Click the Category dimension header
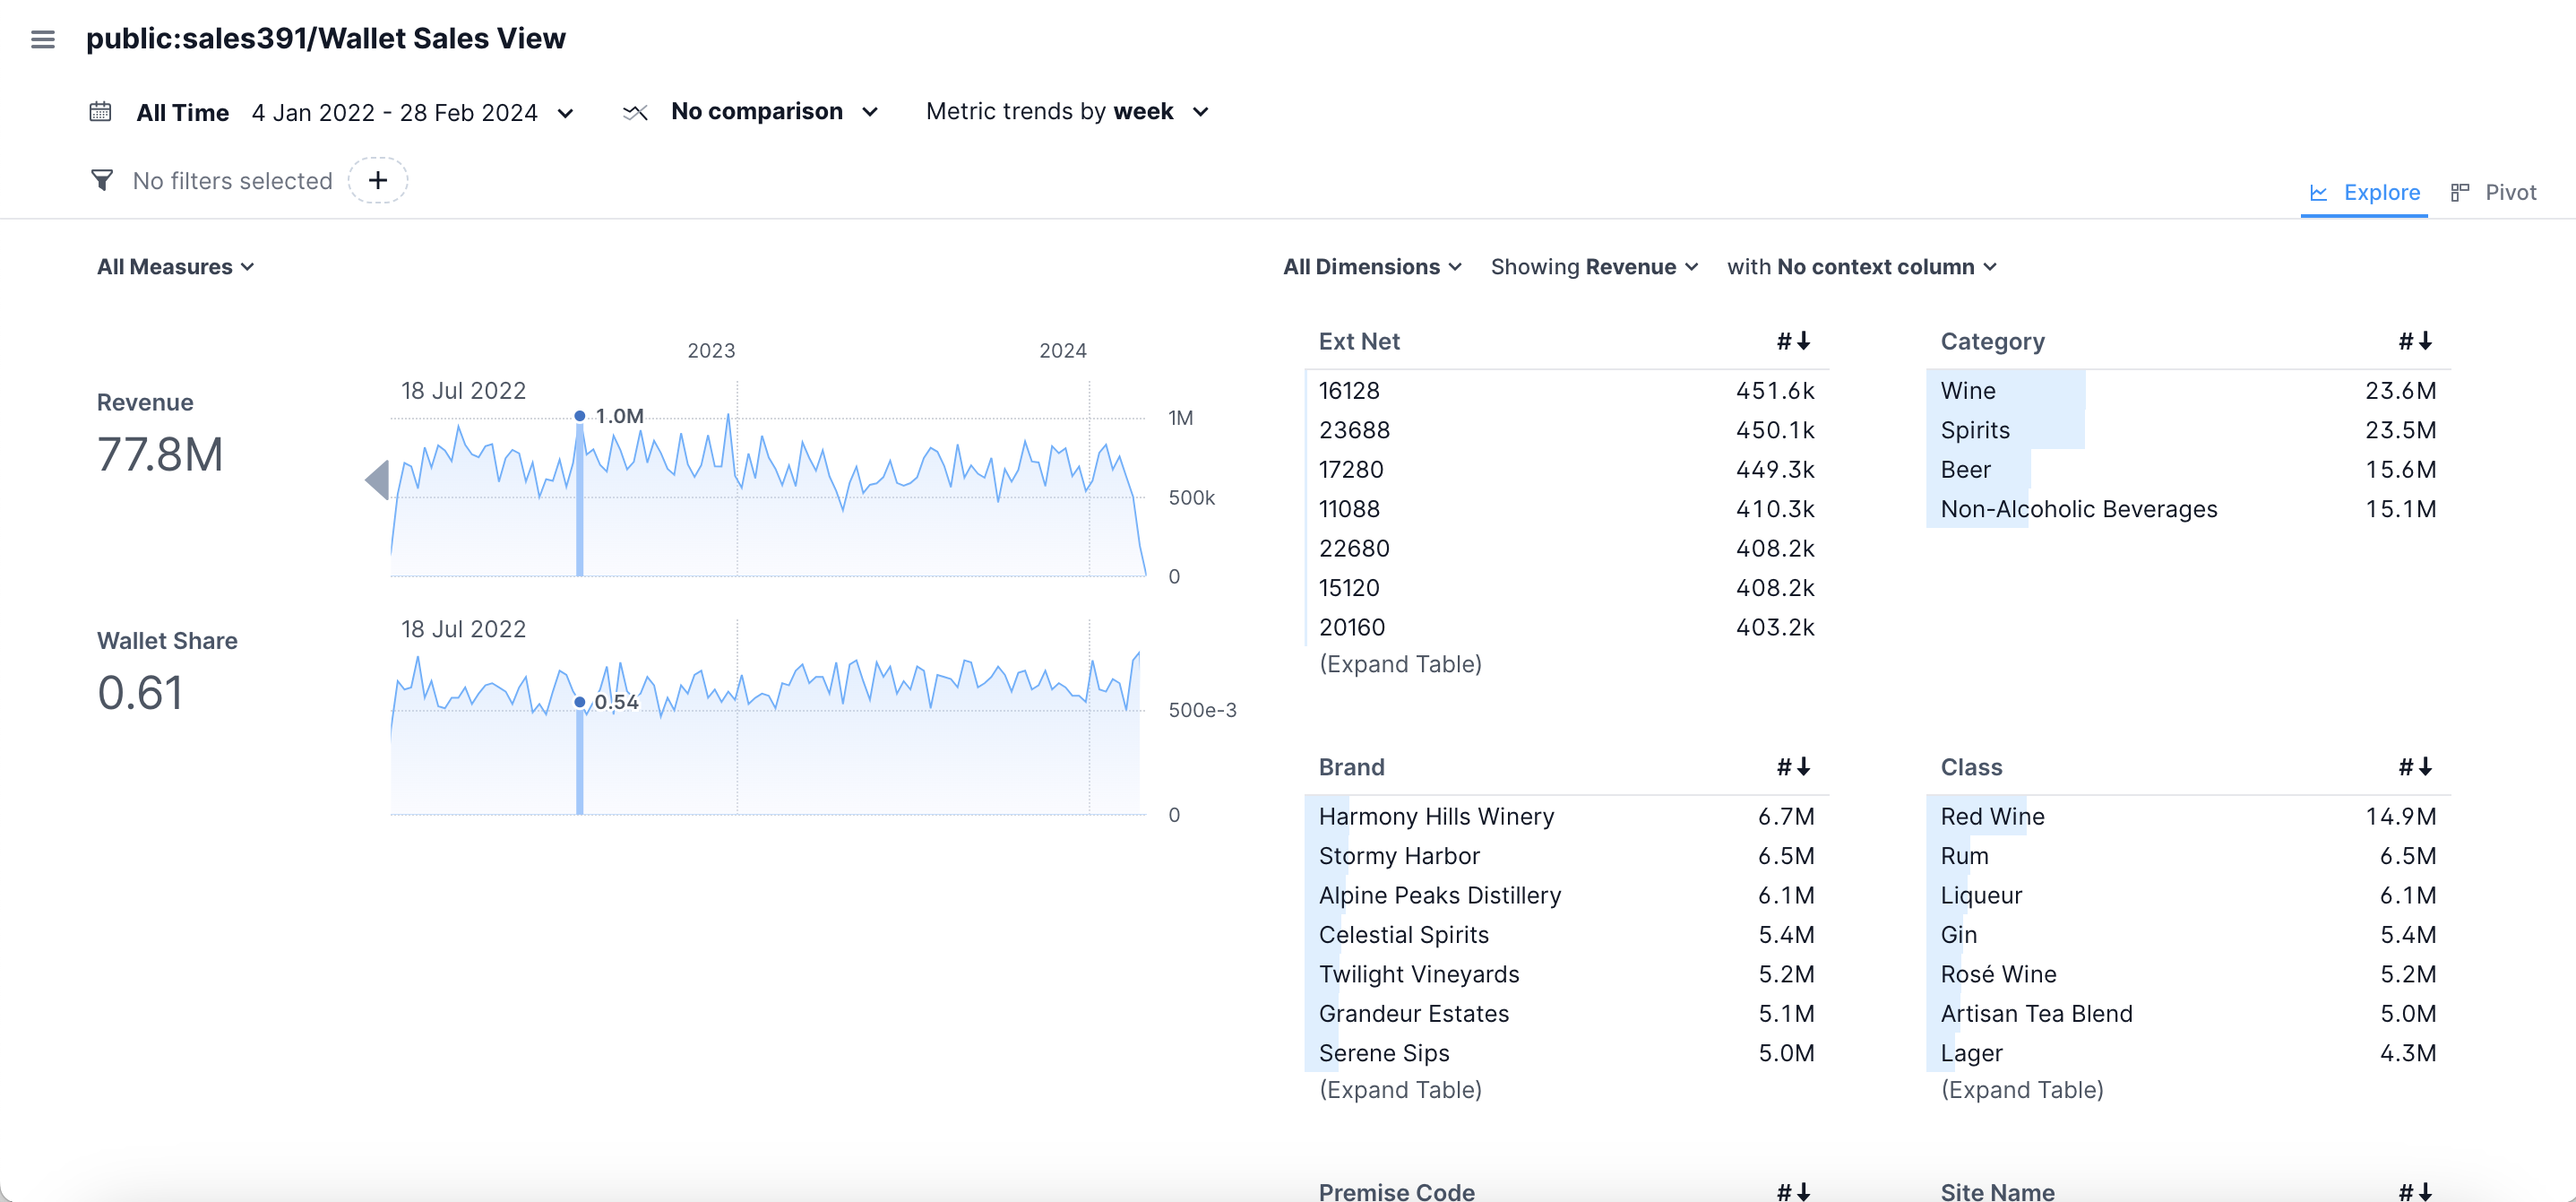 1992,341
